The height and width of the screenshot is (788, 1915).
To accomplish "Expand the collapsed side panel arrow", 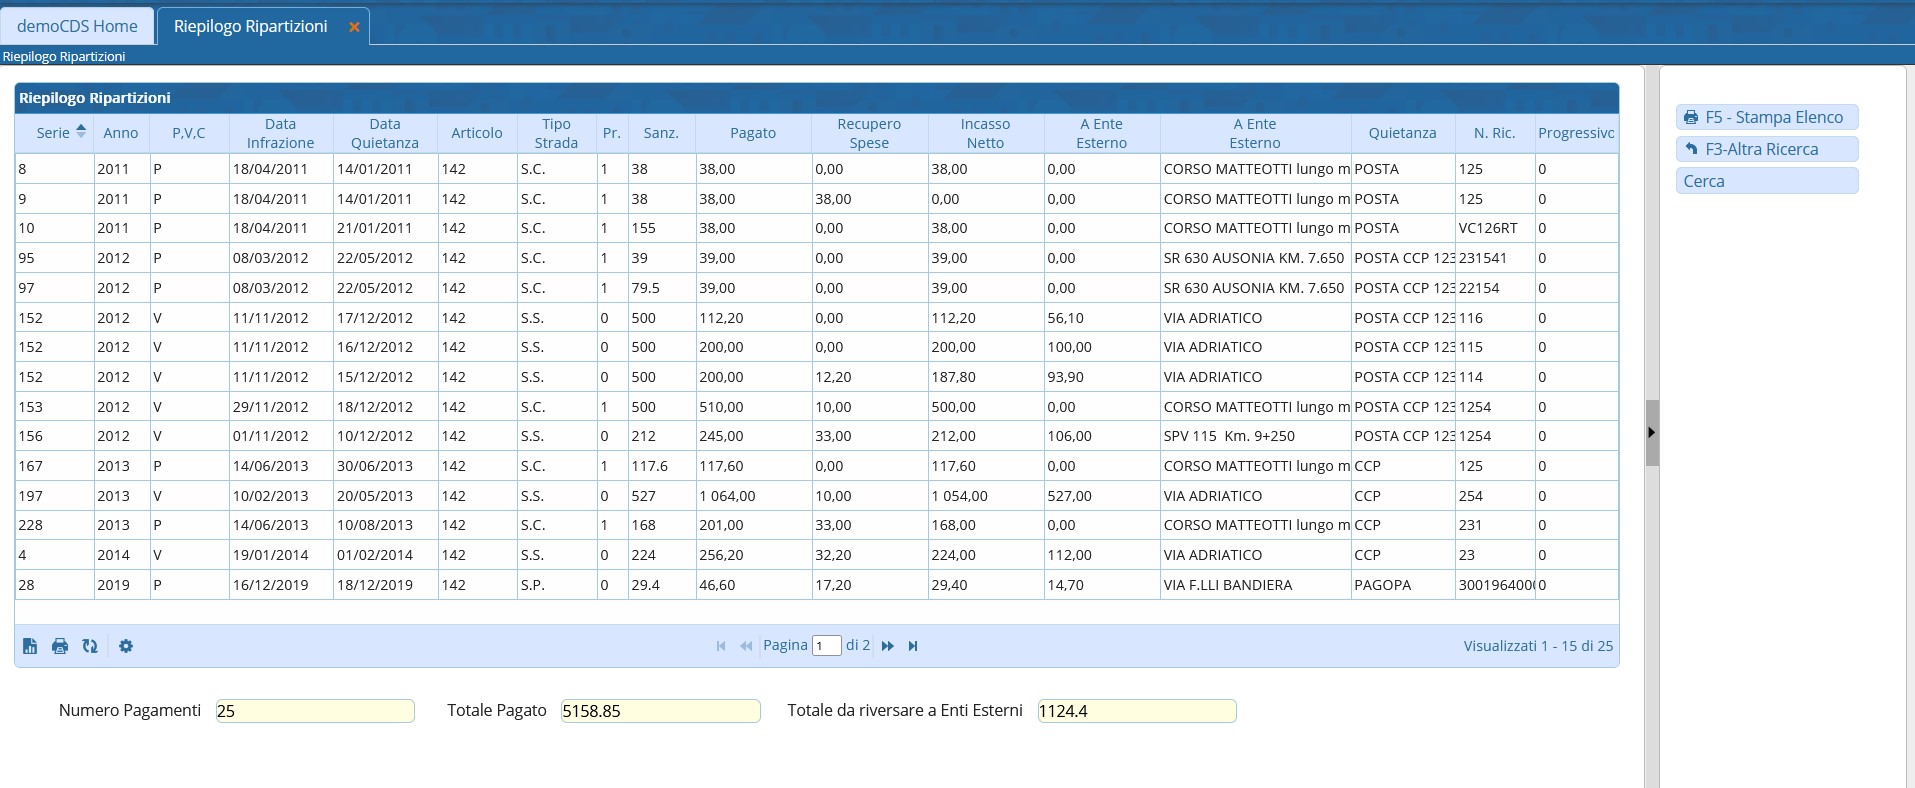I will pos(1651,433).
